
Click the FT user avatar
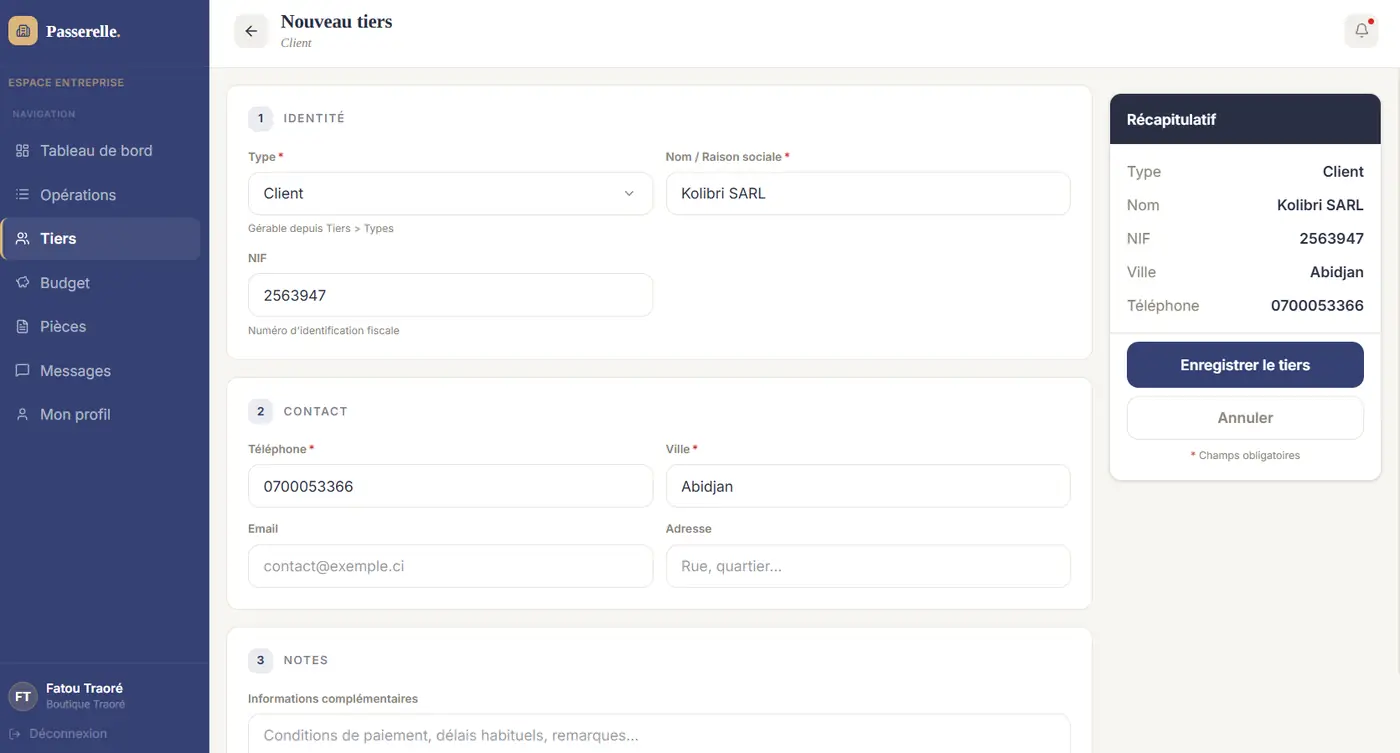tap(23, 696)
